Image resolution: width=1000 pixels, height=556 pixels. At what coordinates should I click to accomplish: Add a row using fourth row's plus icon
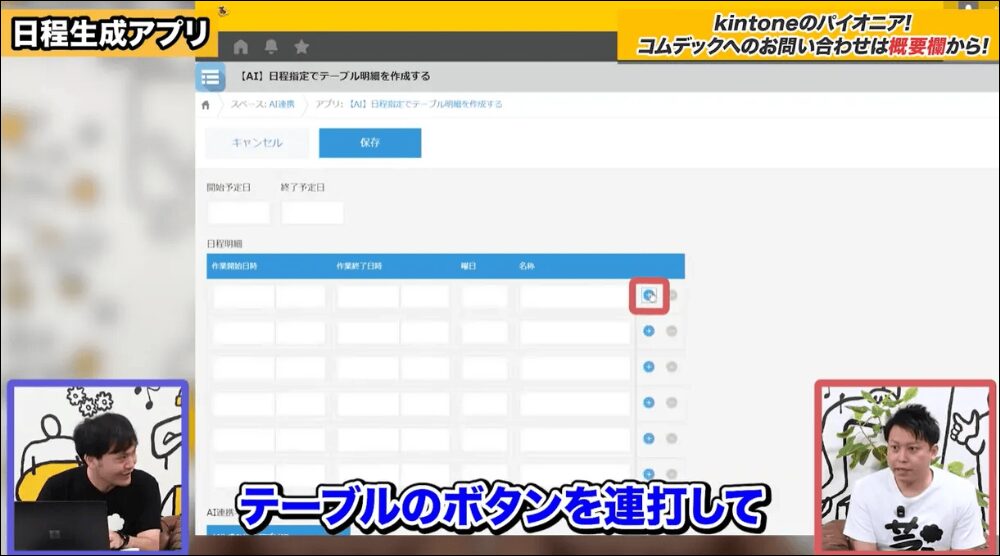click(x=649, y=402)
